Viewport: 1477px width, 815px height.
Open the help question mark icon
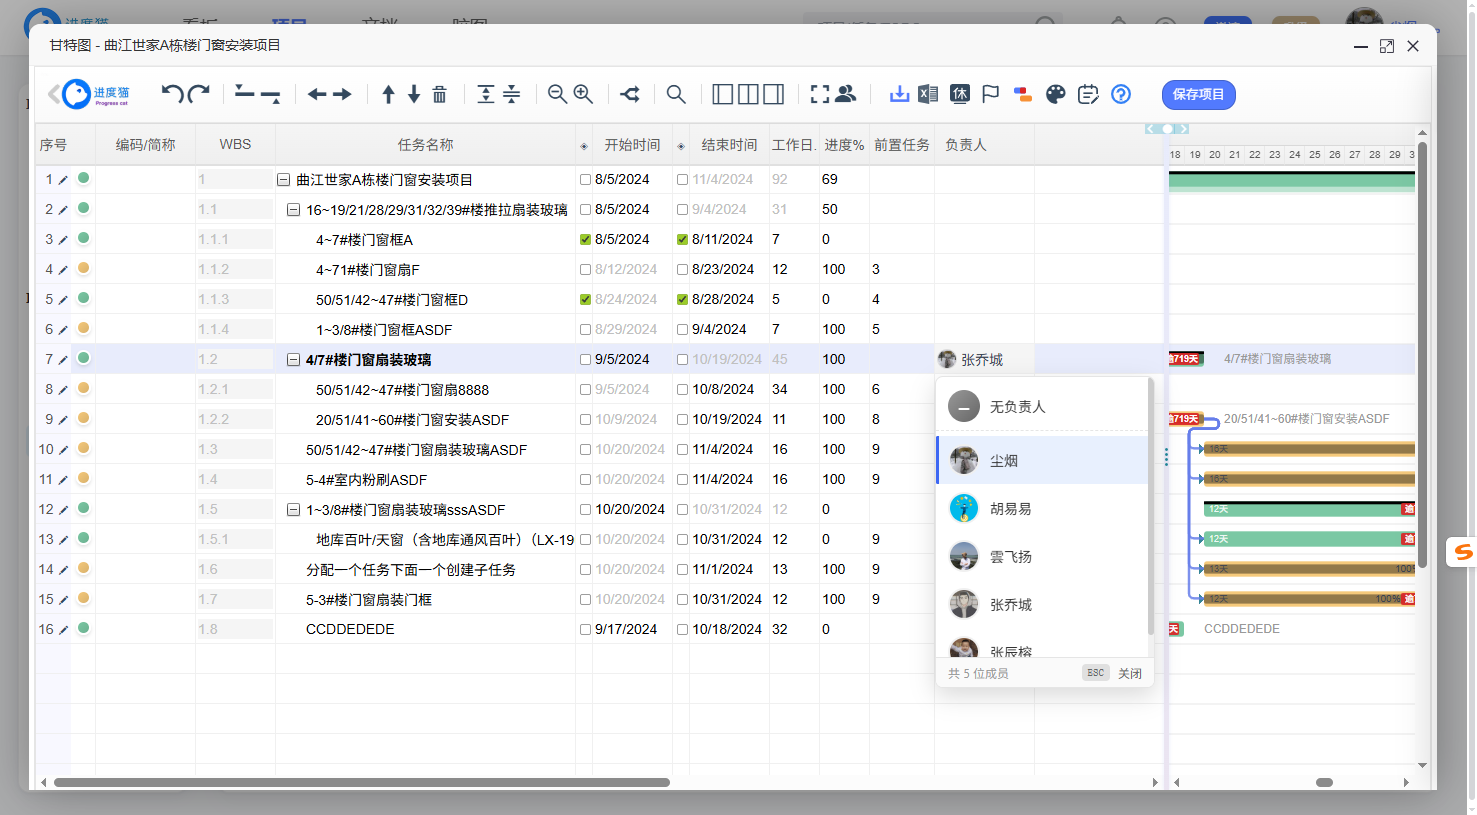point(1121,94)
